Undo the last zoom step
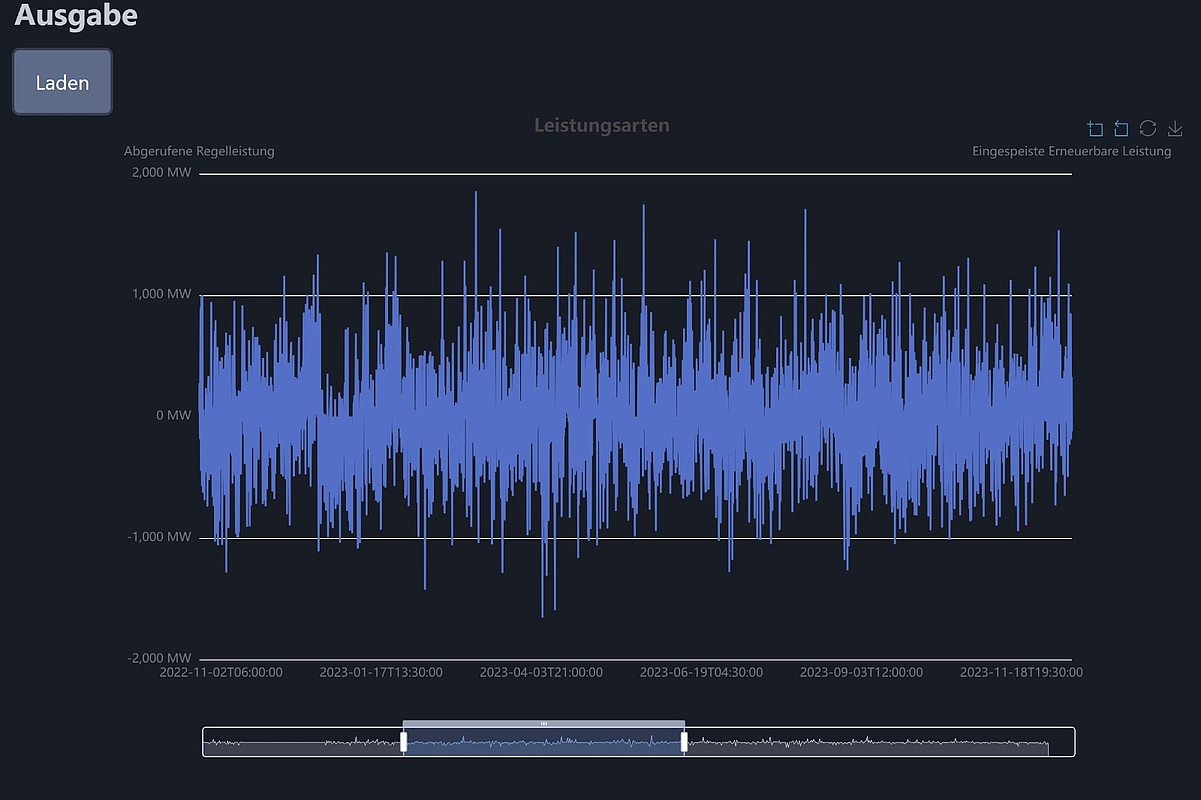This screenshot has height=800, width=1201. (1121, 128)
